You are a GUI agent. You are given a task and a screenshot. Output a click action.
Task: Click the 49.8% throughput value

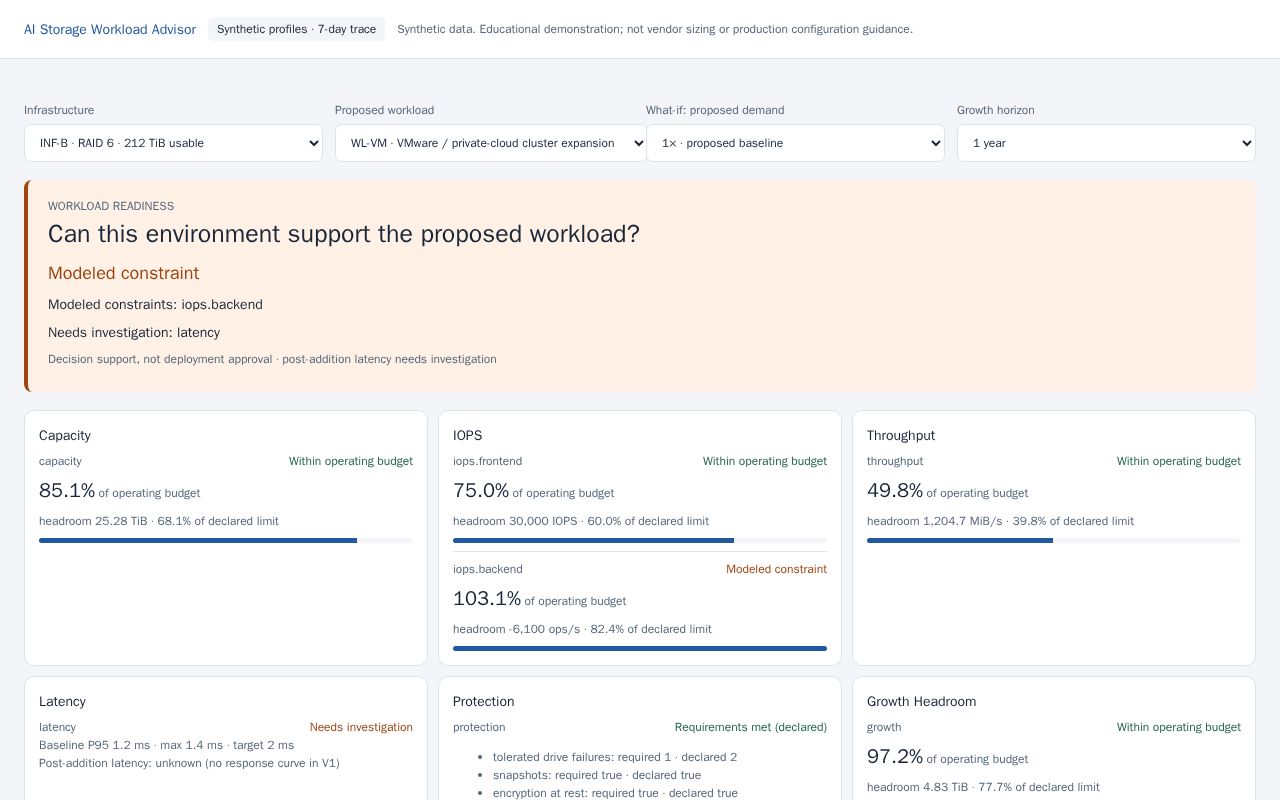895,491
